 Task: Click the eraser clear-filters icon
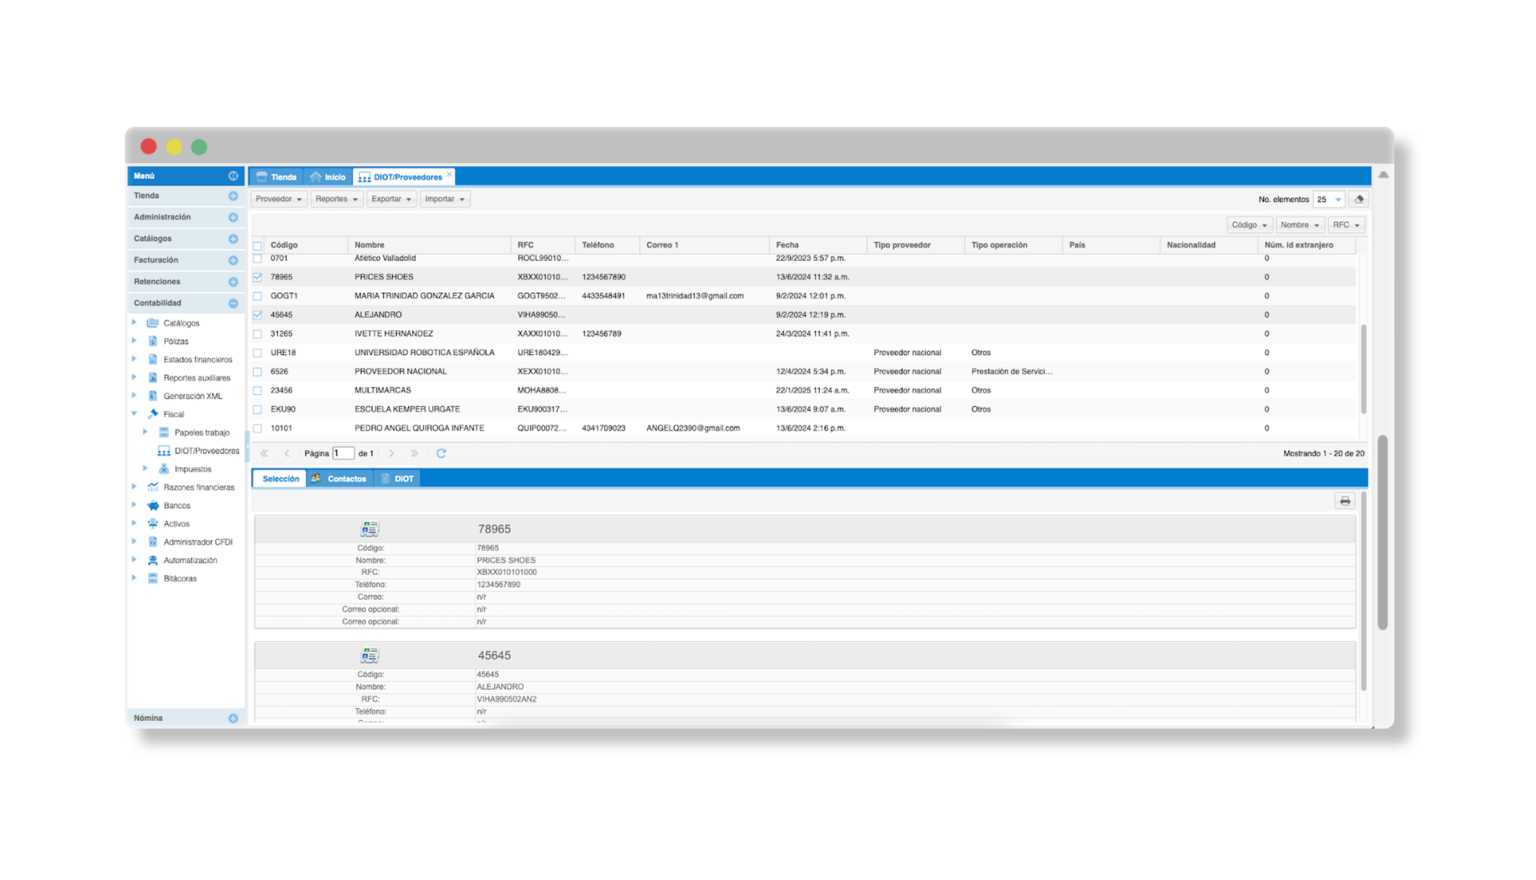tap(1358, 199)
